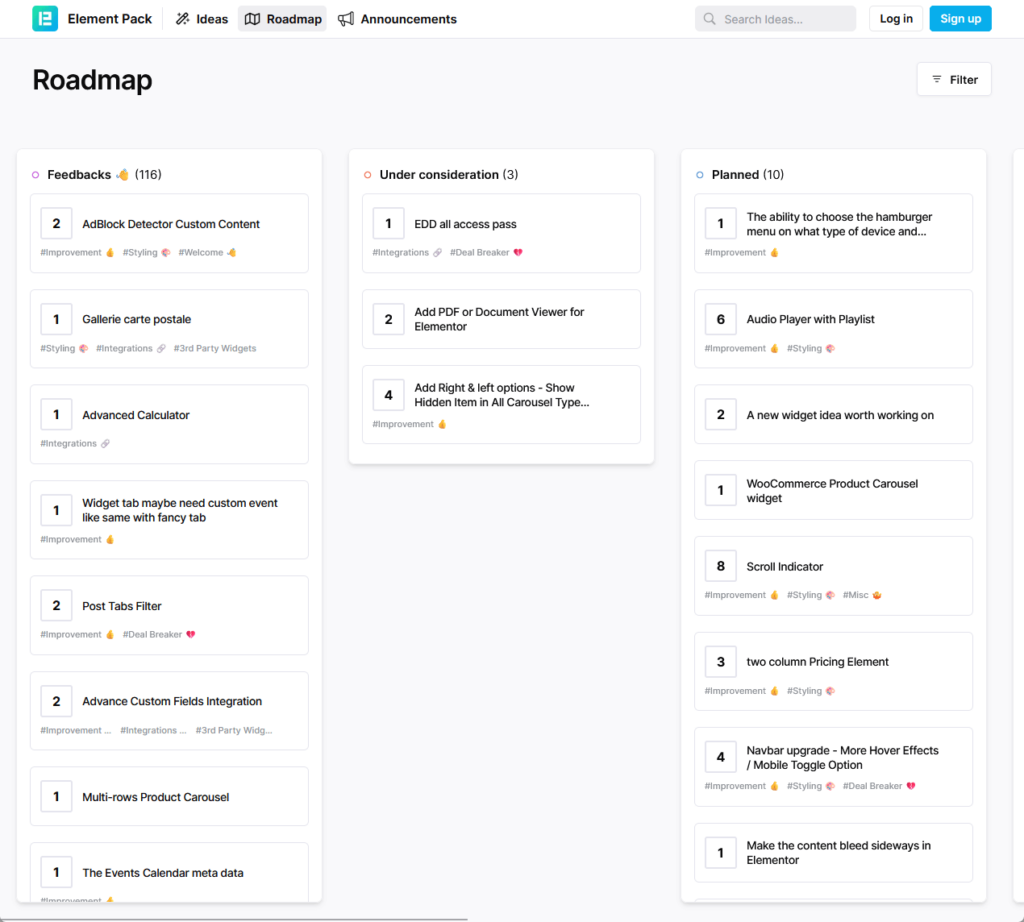
Task: Upvote Scroll Indicator
Action: [721, 566]
